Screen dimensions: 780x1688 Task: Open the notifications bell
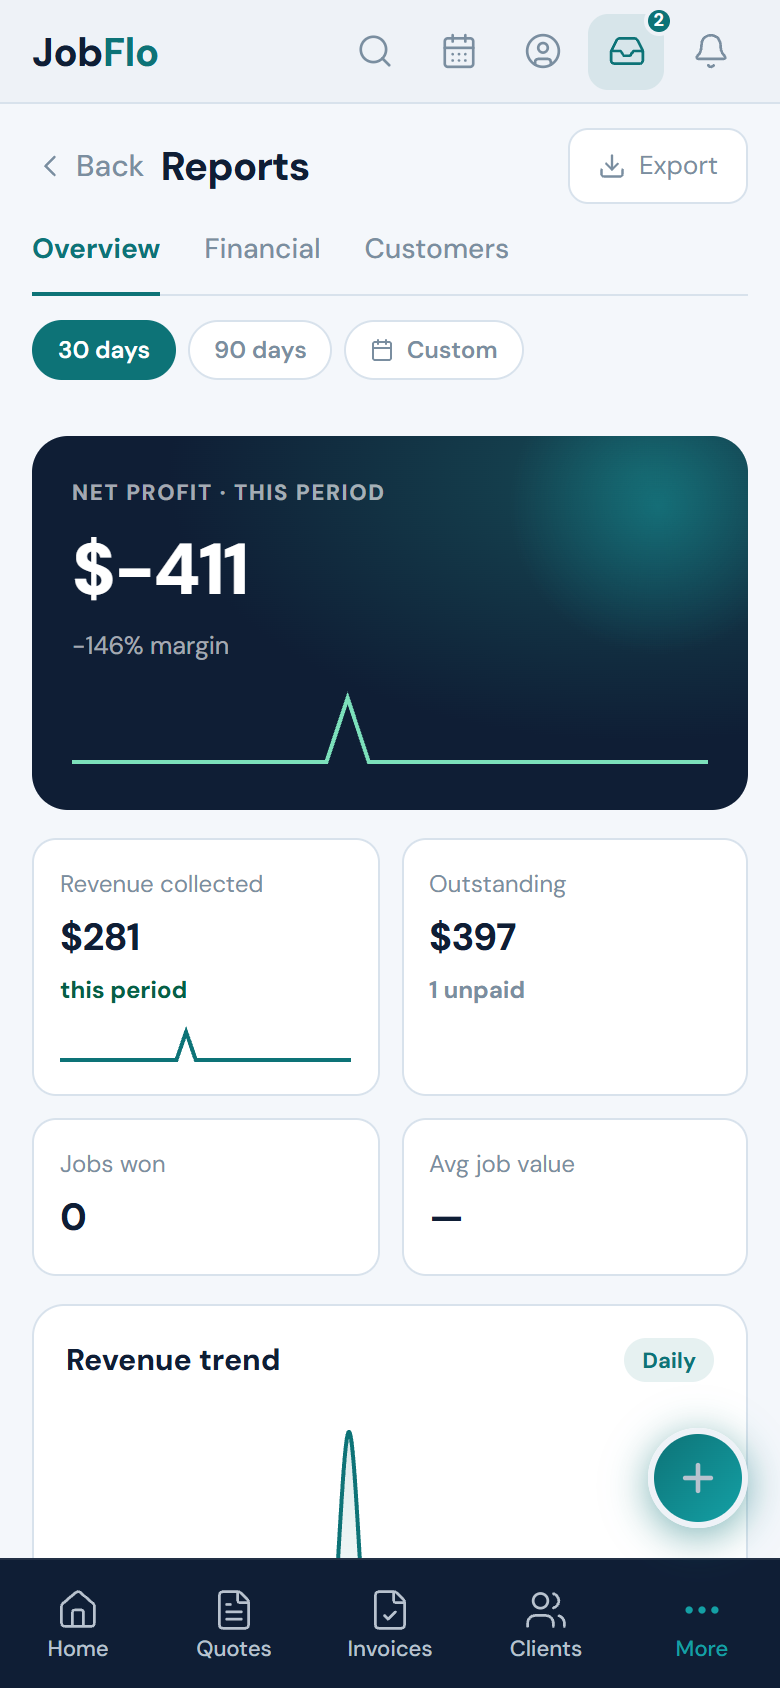711,51
